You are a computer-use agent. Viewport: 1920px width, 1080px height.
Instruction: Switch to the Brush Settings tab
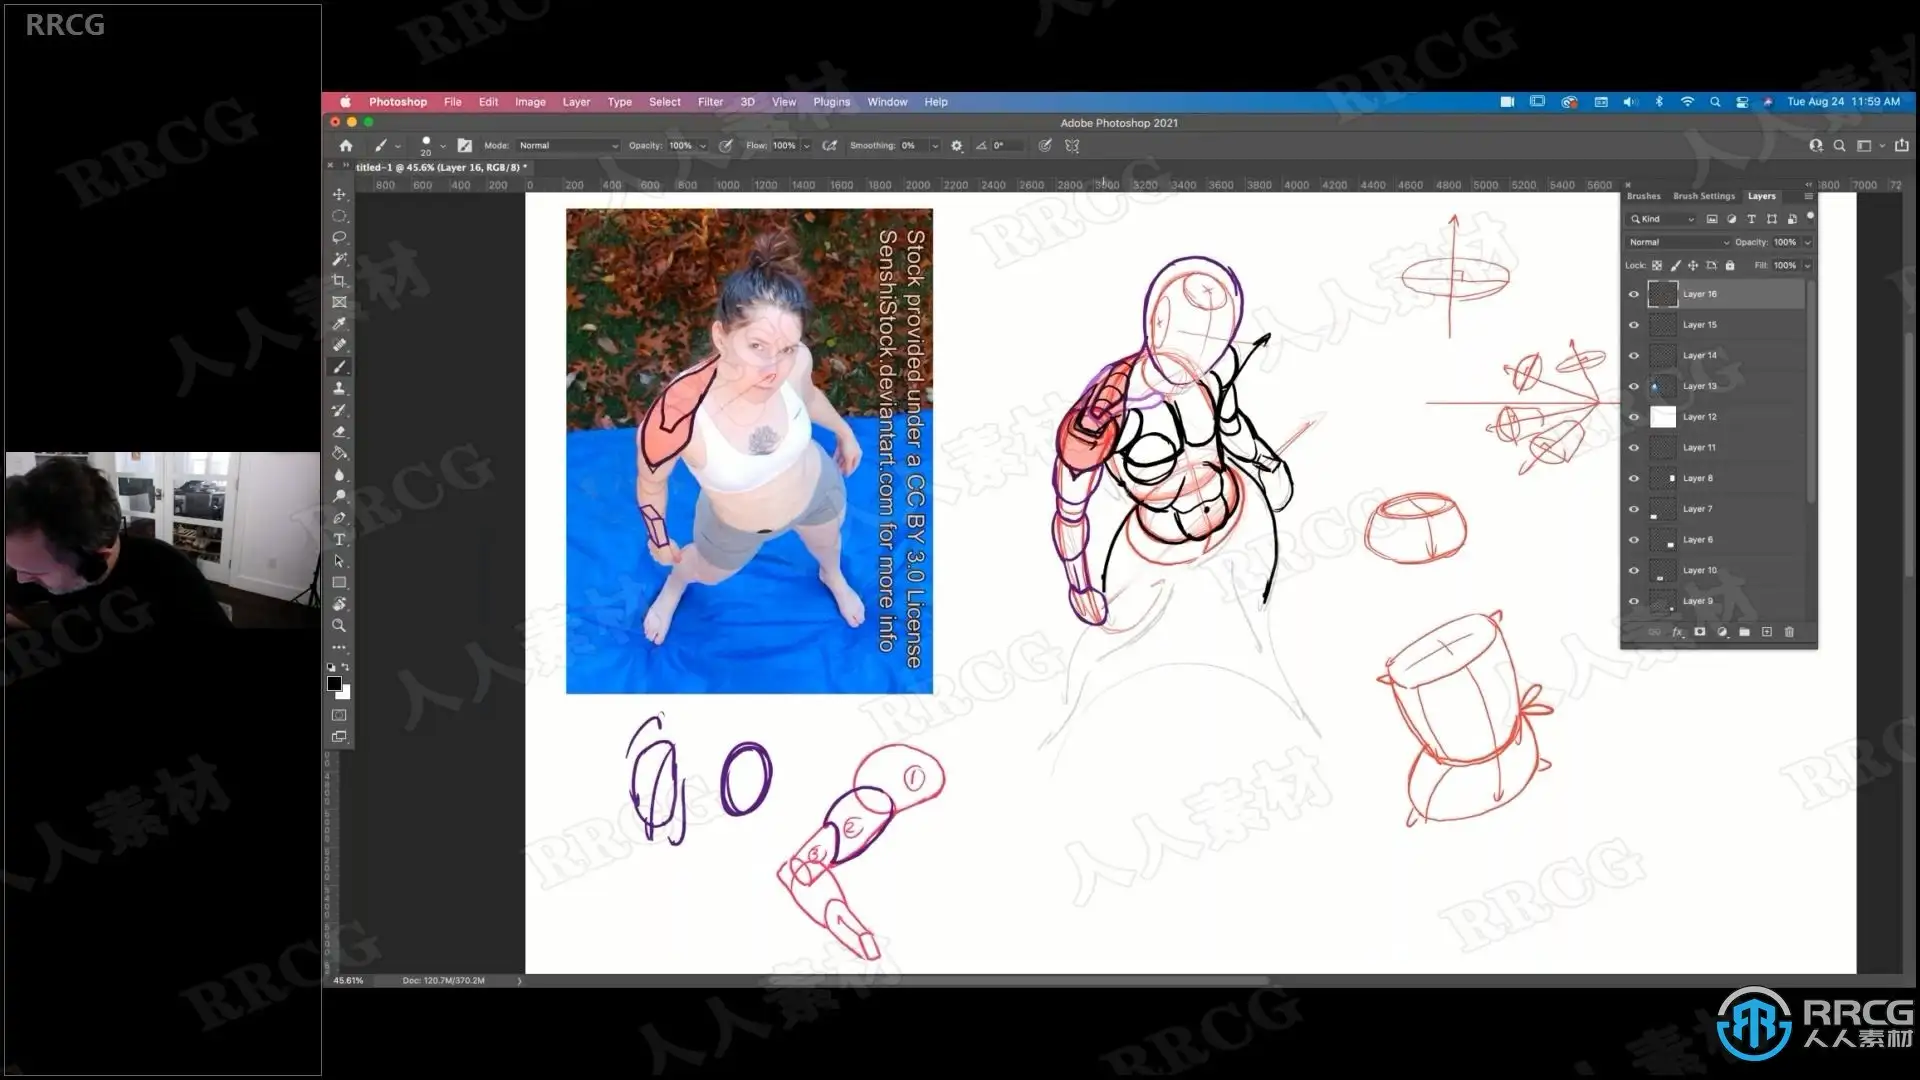[x=1703, y=196]
